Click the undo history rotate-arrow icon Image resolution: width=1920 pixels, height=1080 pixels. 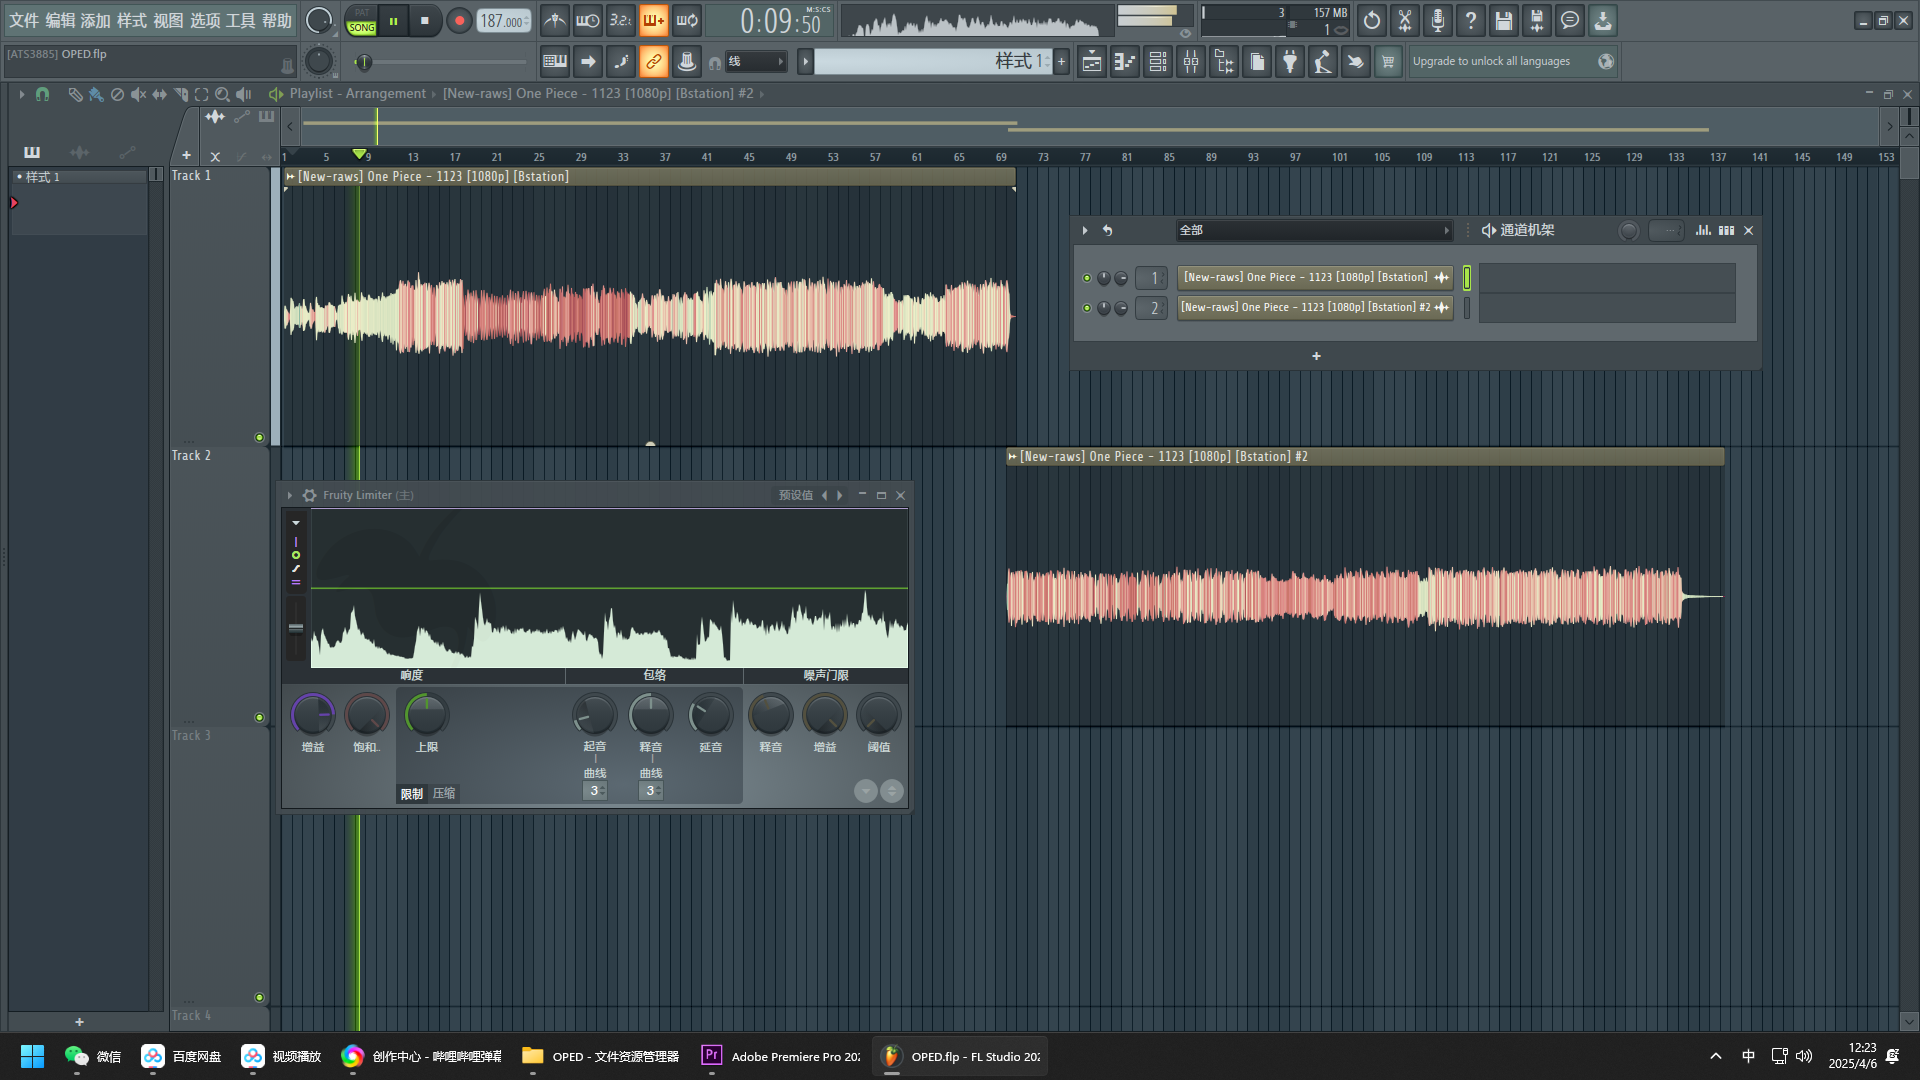point(1372,20)
